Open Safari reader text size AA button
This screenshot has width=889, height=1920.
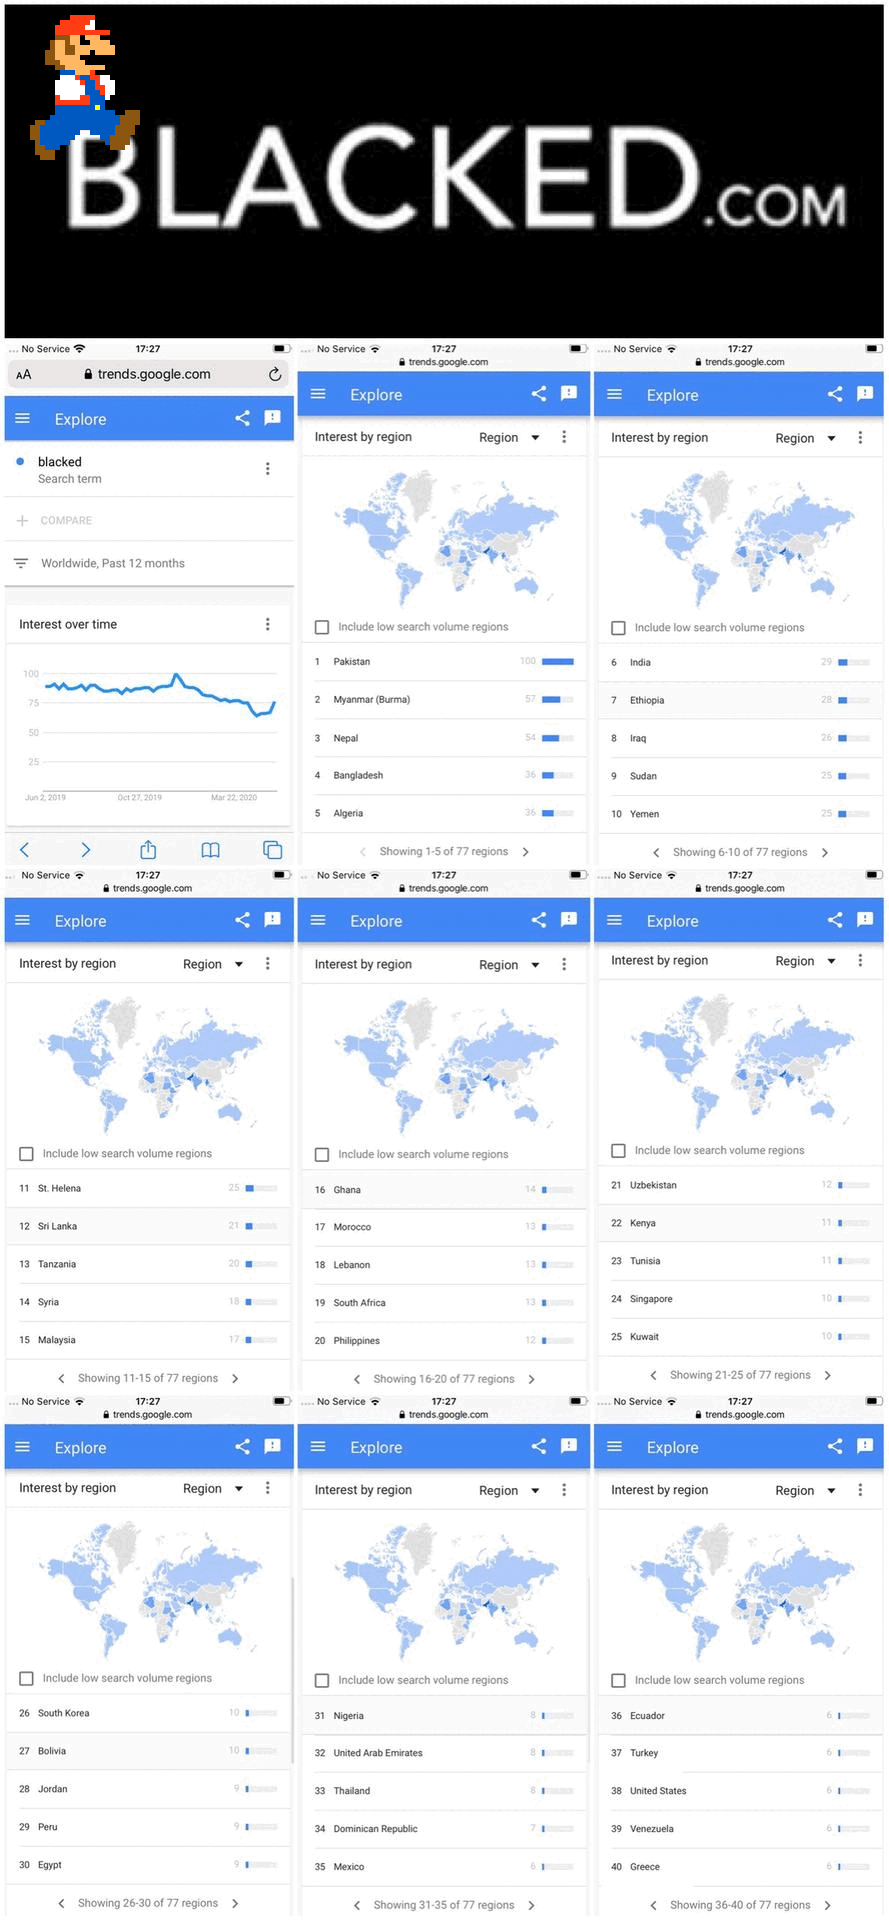(x=24, y=375)
